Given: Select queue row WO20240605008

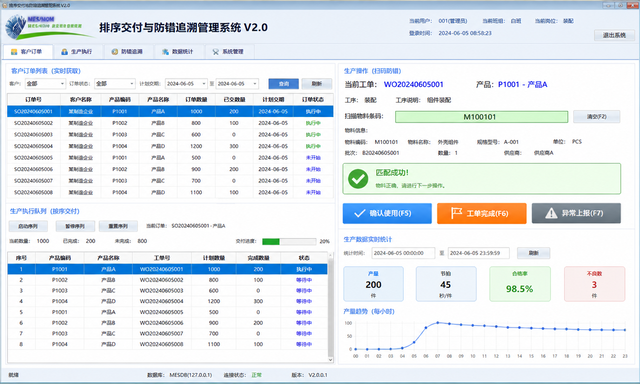Looking at the screenshot, I should [x=167, y=344].
